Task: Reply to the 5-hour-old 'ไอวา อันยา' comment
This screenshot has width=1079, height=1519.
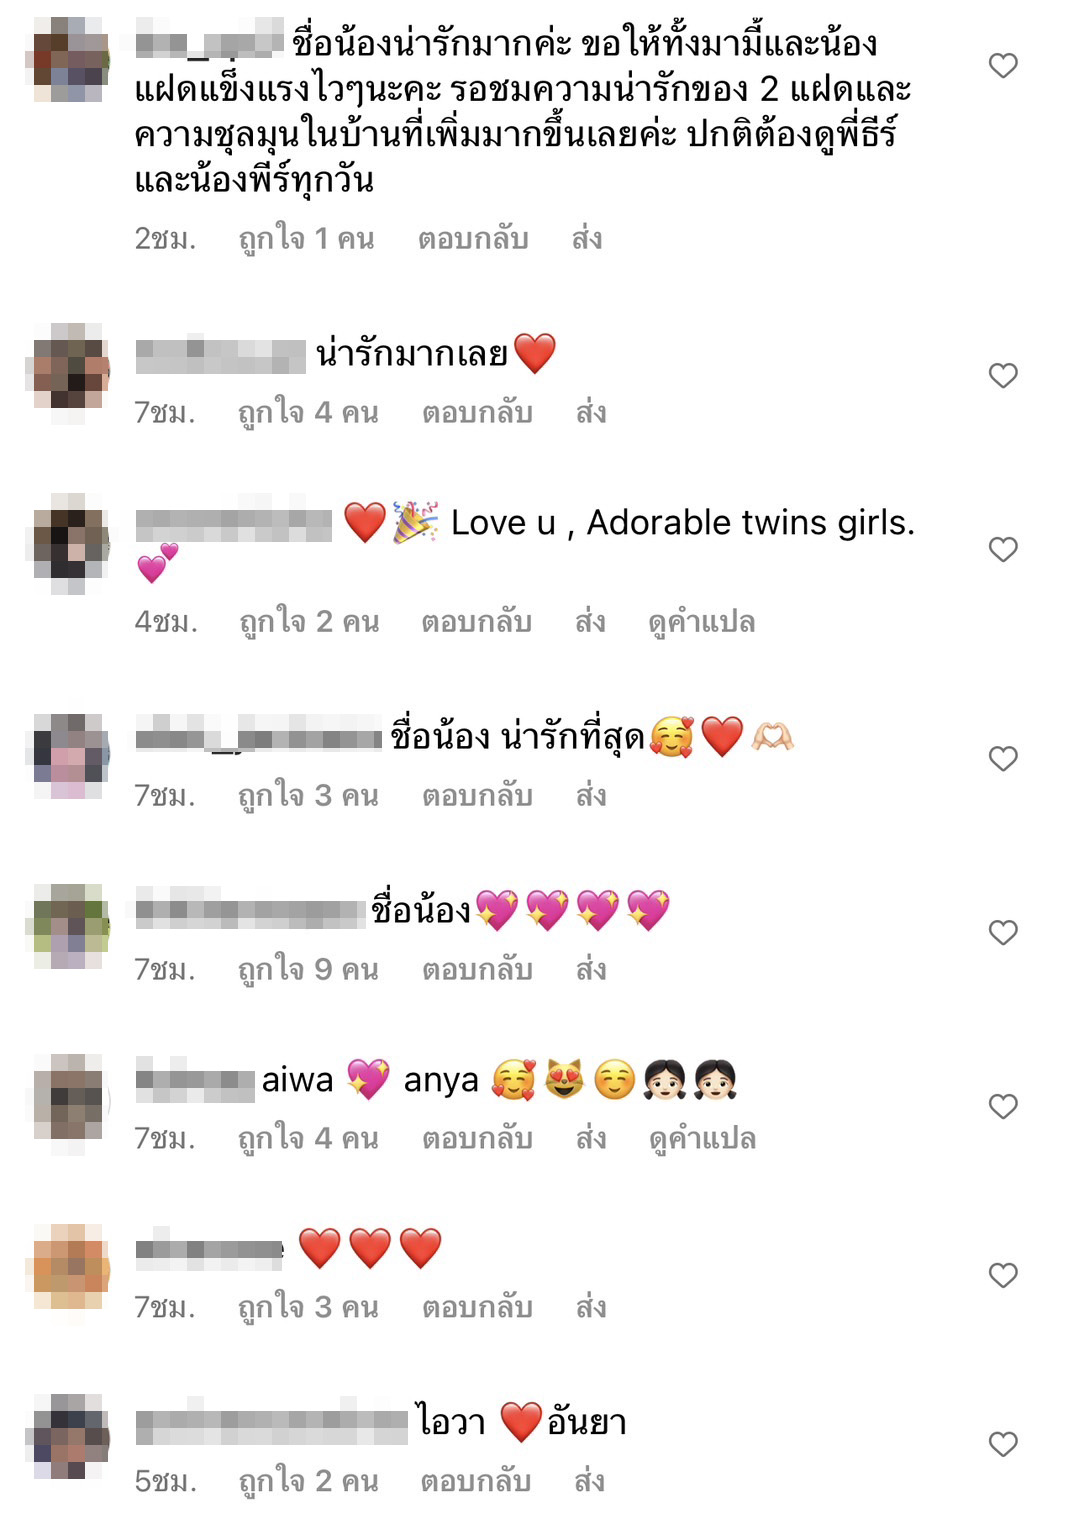Action: click(475, 1481)
